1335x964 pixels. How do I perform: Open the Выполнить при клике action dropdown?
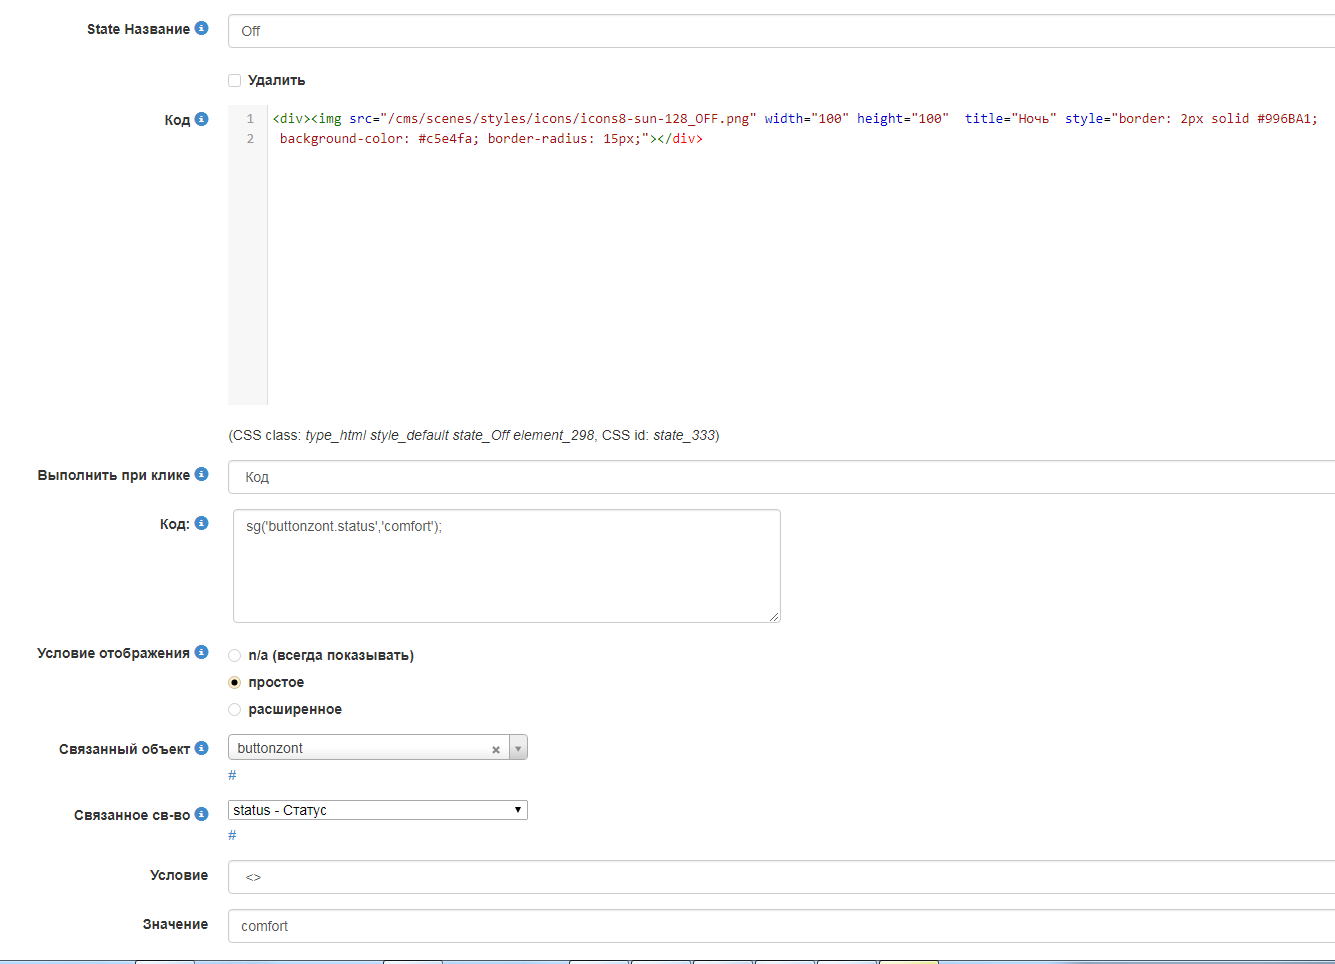tap(780, 477)
